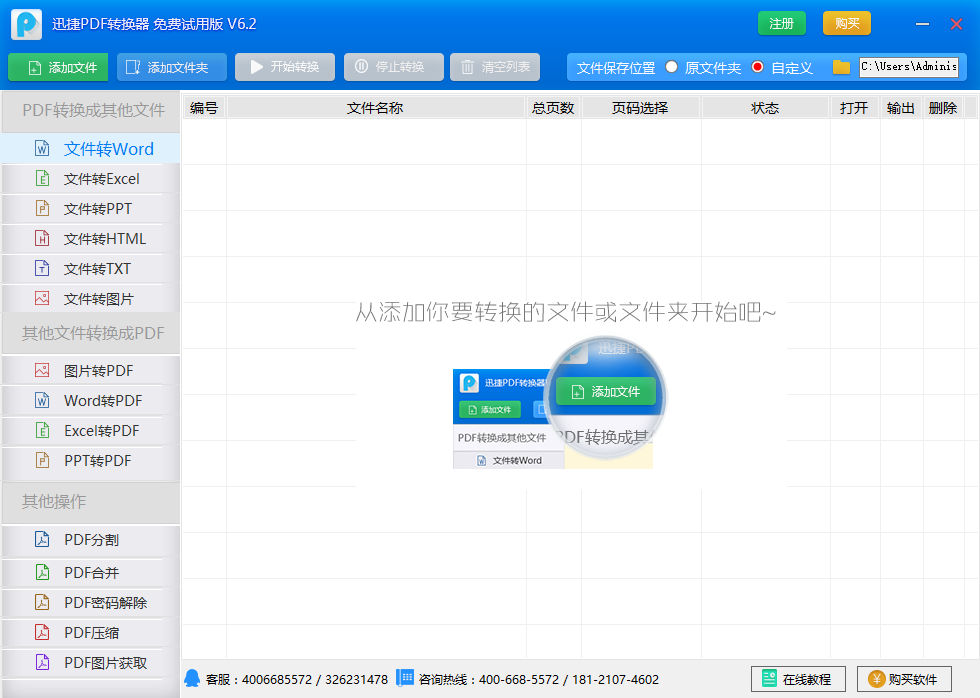
Task: Enable the 自定义 save location option
Action: pyautogui.click(x=760, y=67)
